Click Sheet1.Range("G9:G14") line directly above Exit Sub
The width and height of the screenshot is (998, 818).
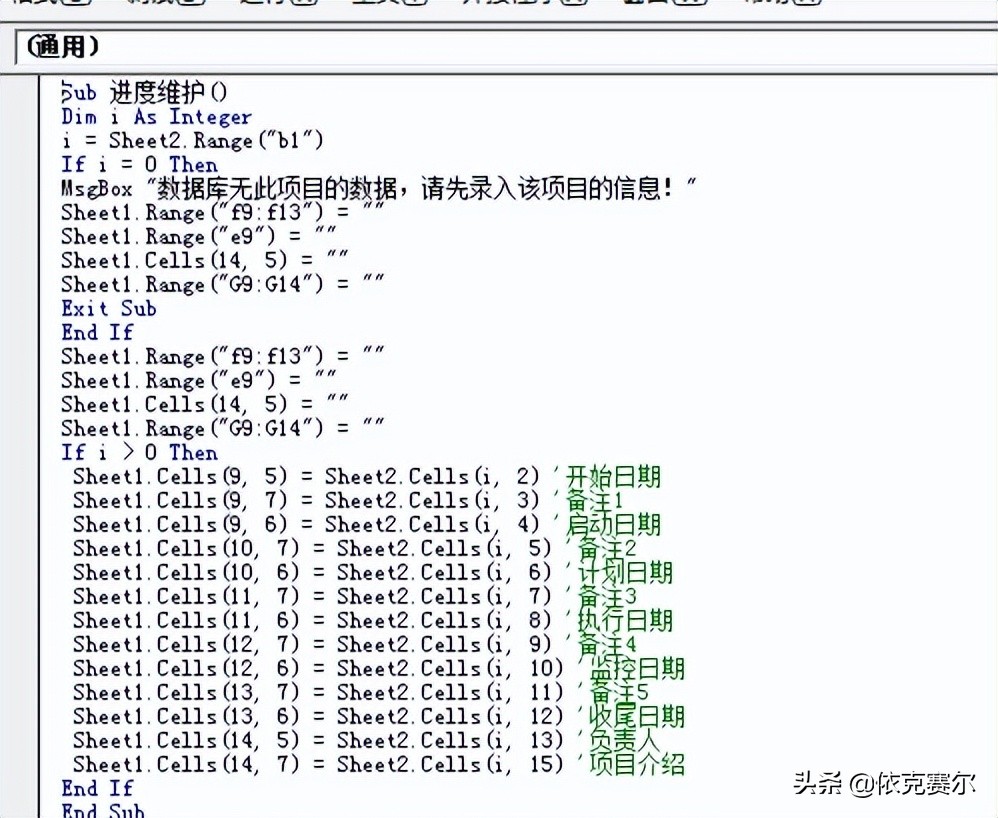click(x=223, y=285)
